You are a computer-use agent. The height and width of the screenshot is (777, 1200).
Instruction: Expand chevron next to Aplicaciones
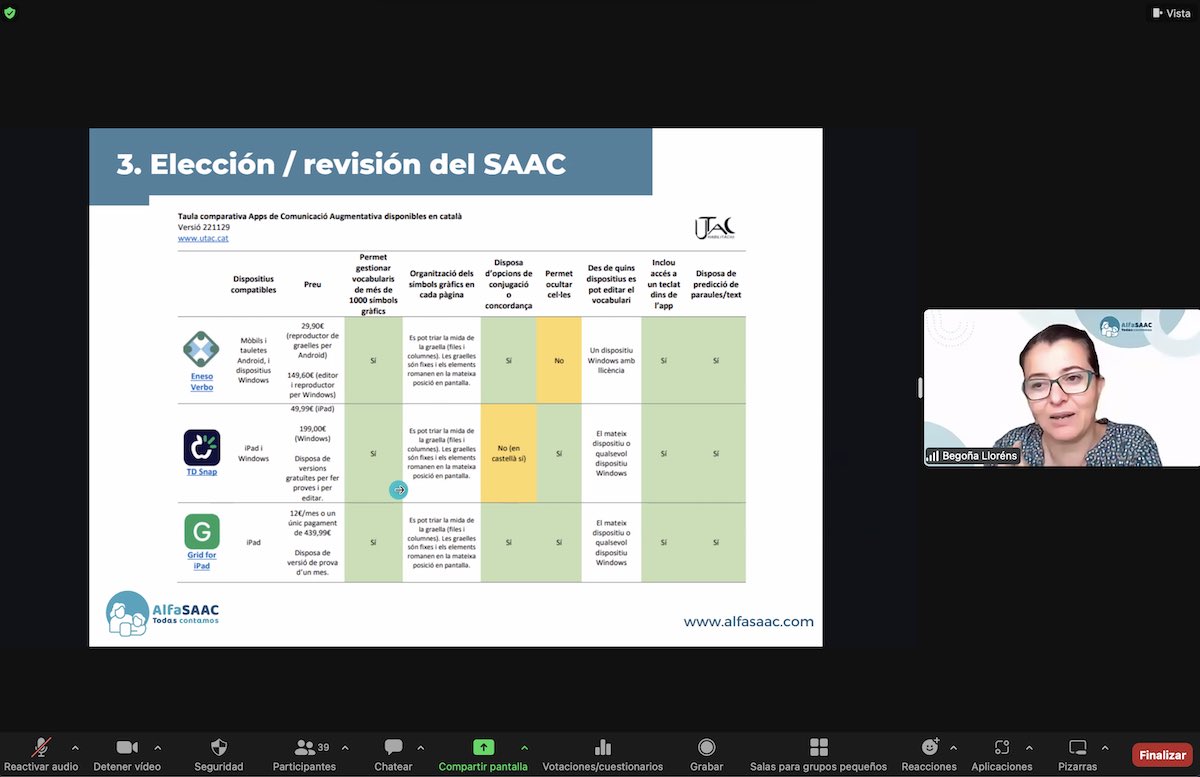[x=1029, y=748]
